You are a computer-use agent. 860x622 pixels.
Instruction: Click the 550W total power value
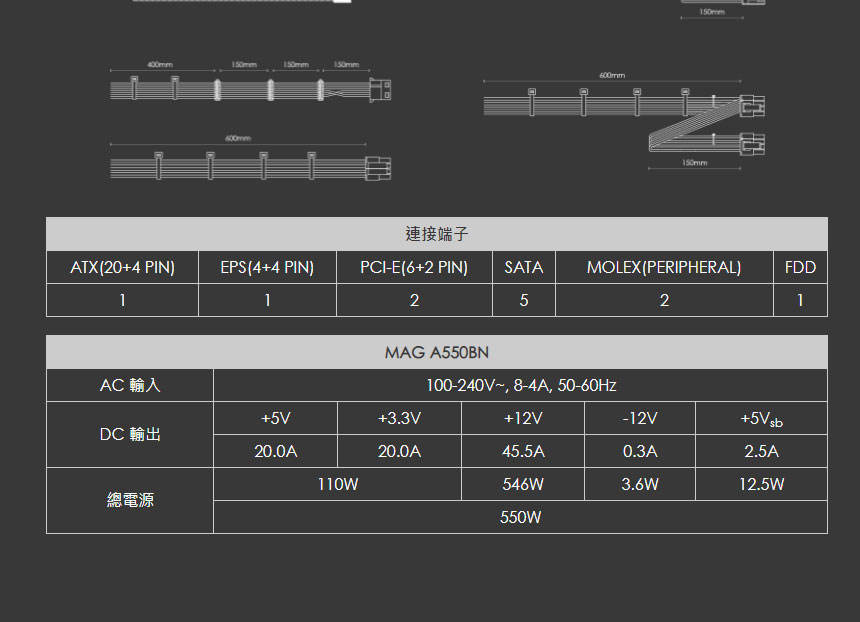click(520, 517)
